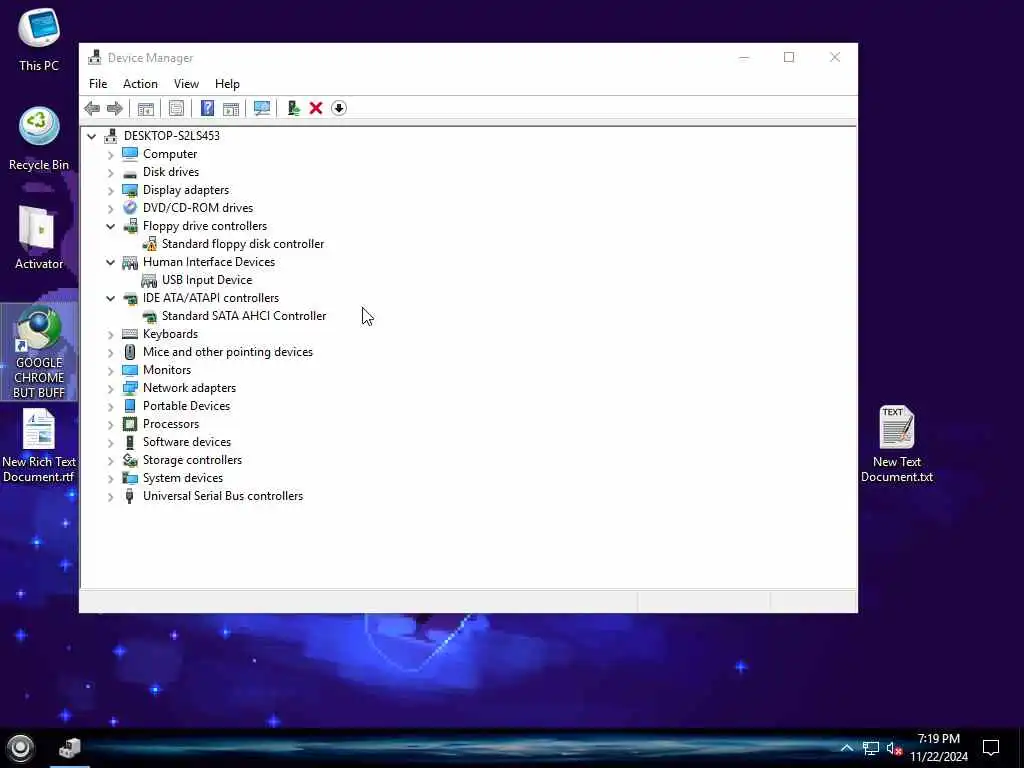
Task: Click the USB Input Device icon
Action: point(149,280)
